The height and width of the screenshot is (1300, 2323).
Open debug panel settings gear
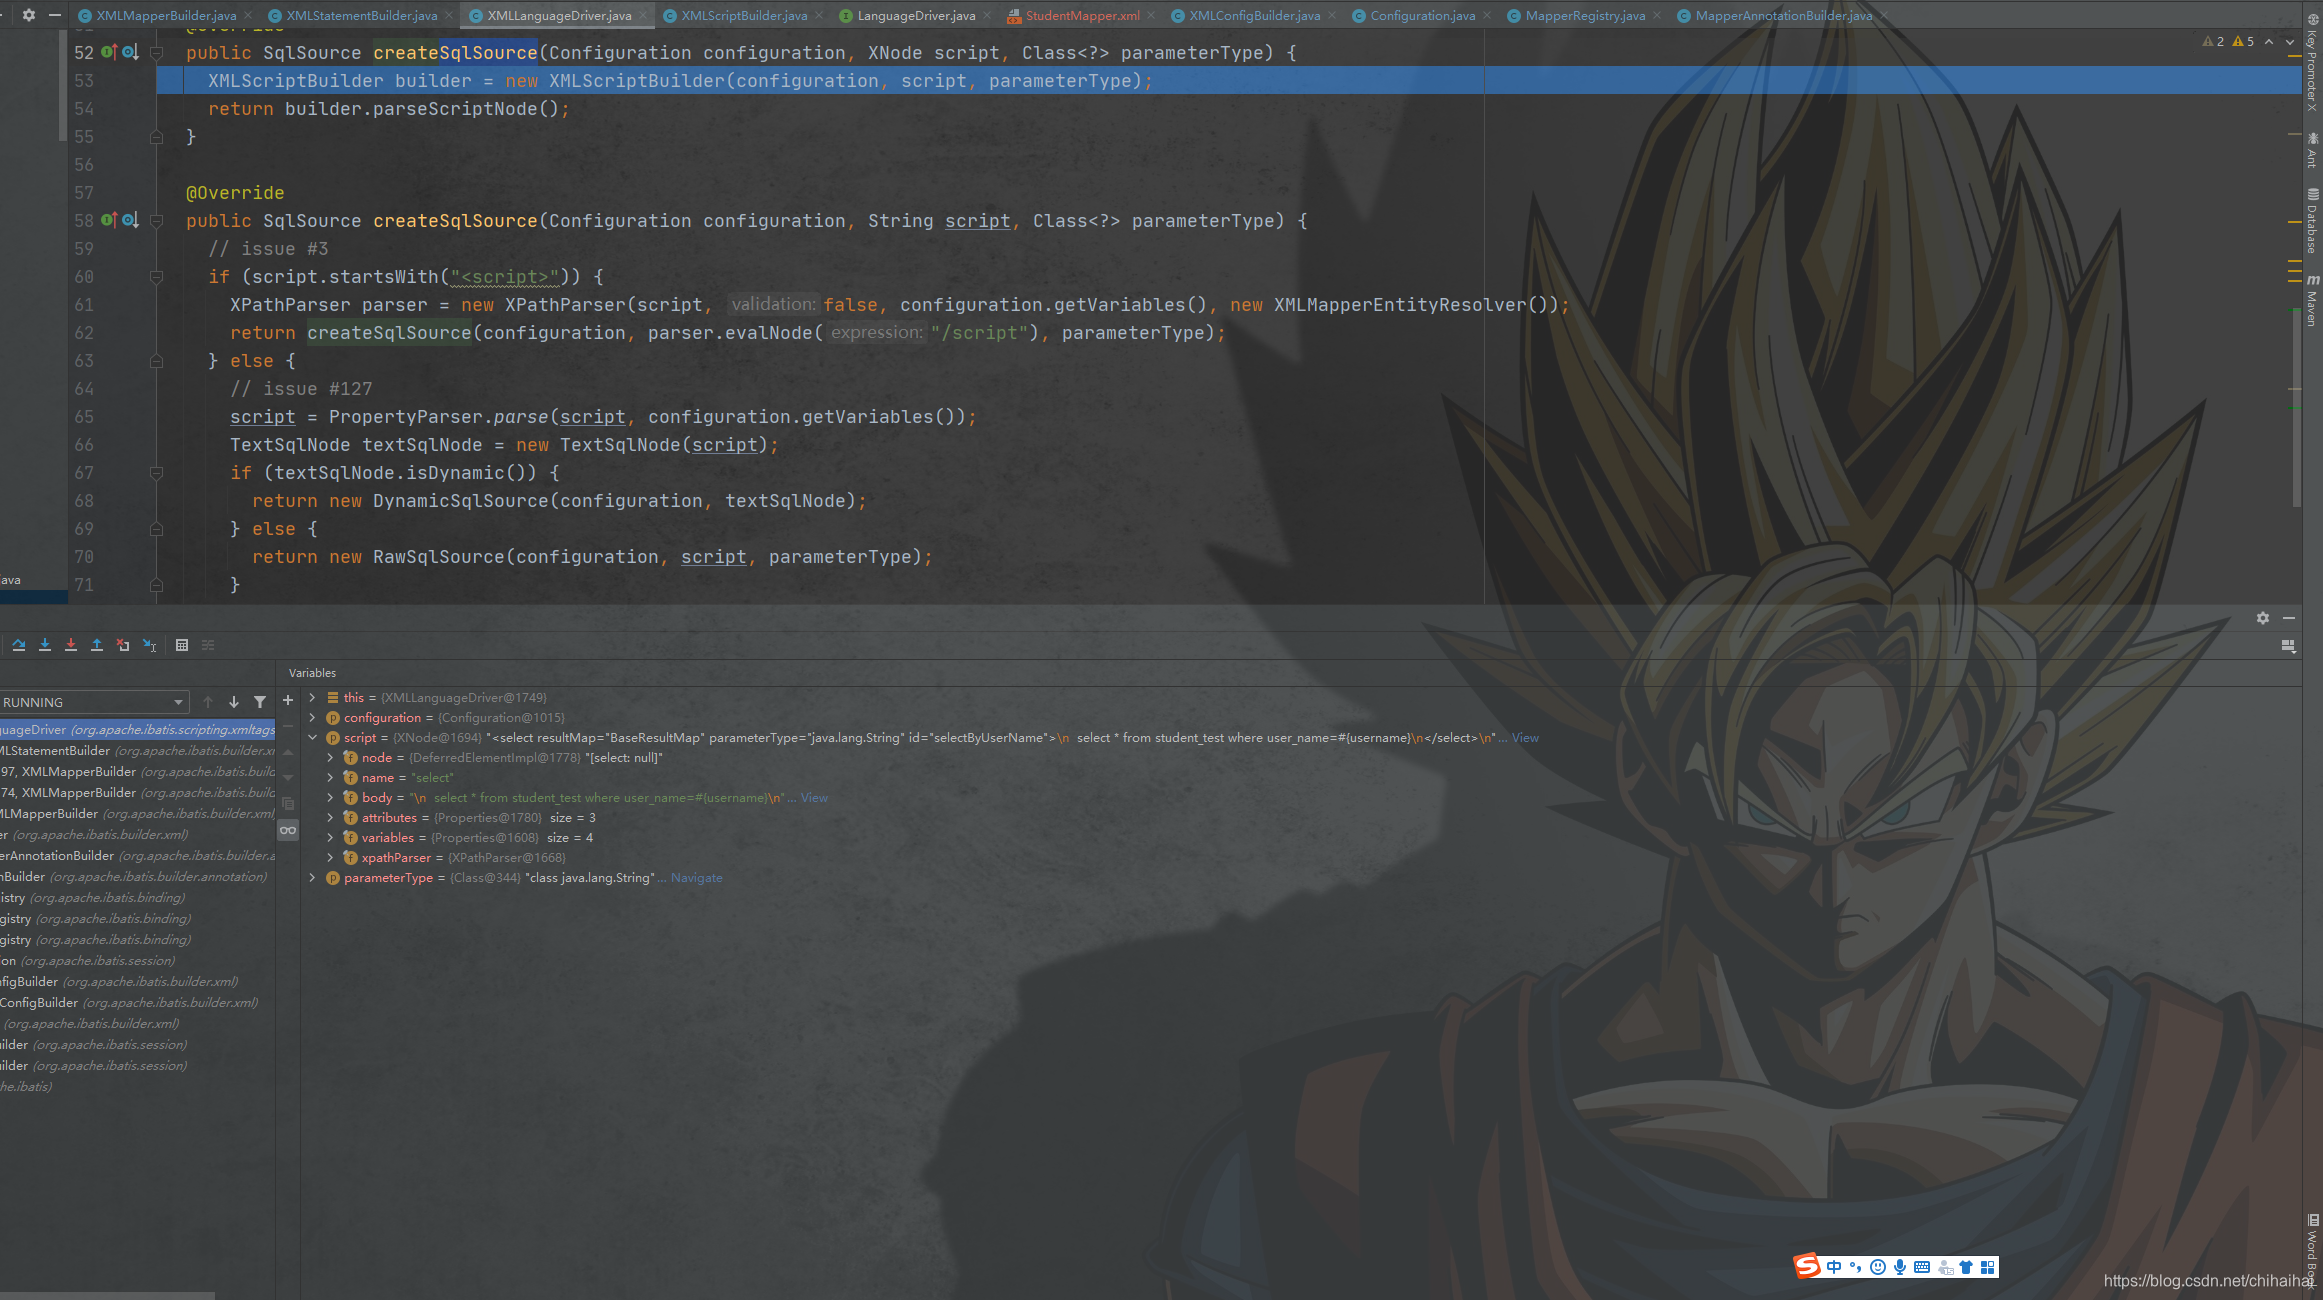click(2263, 618)
